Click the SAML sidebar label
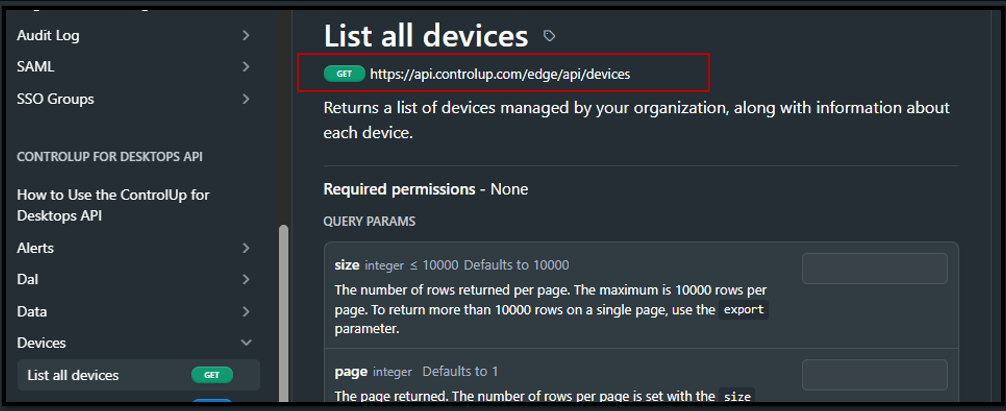This screenshot has width=1006, height=411. 35,67
